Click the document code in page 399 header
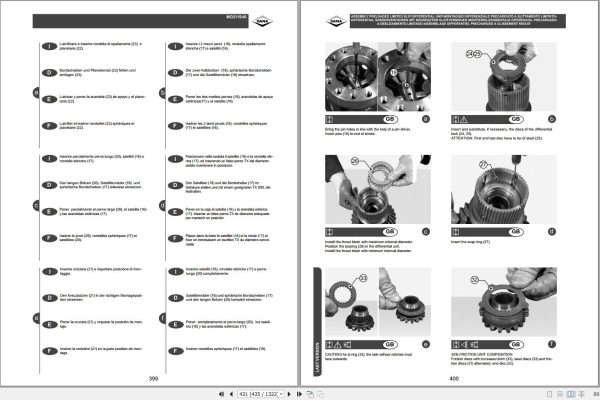Viewport: 600px width, 400px height. pyautogui.click(x=236, y=17)
